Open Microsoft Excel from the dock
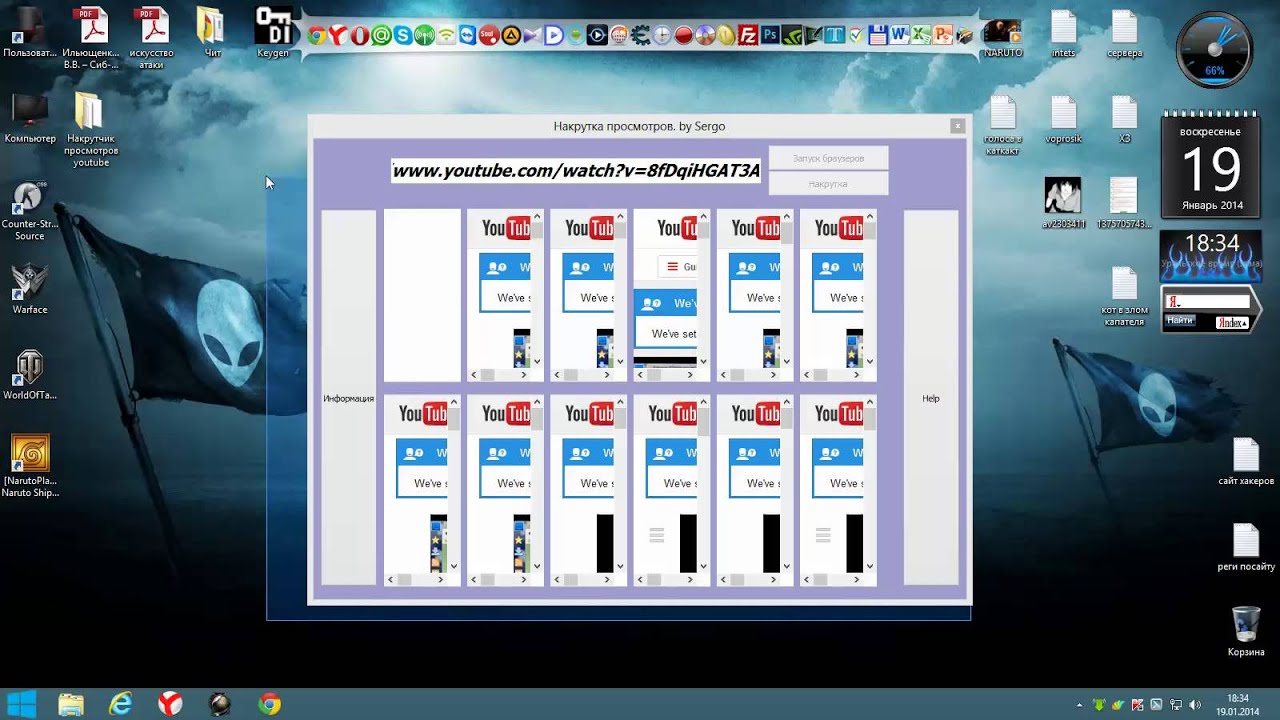This screenshot has height=720, width=1280. pyautogui.click(x=921, y=36)
